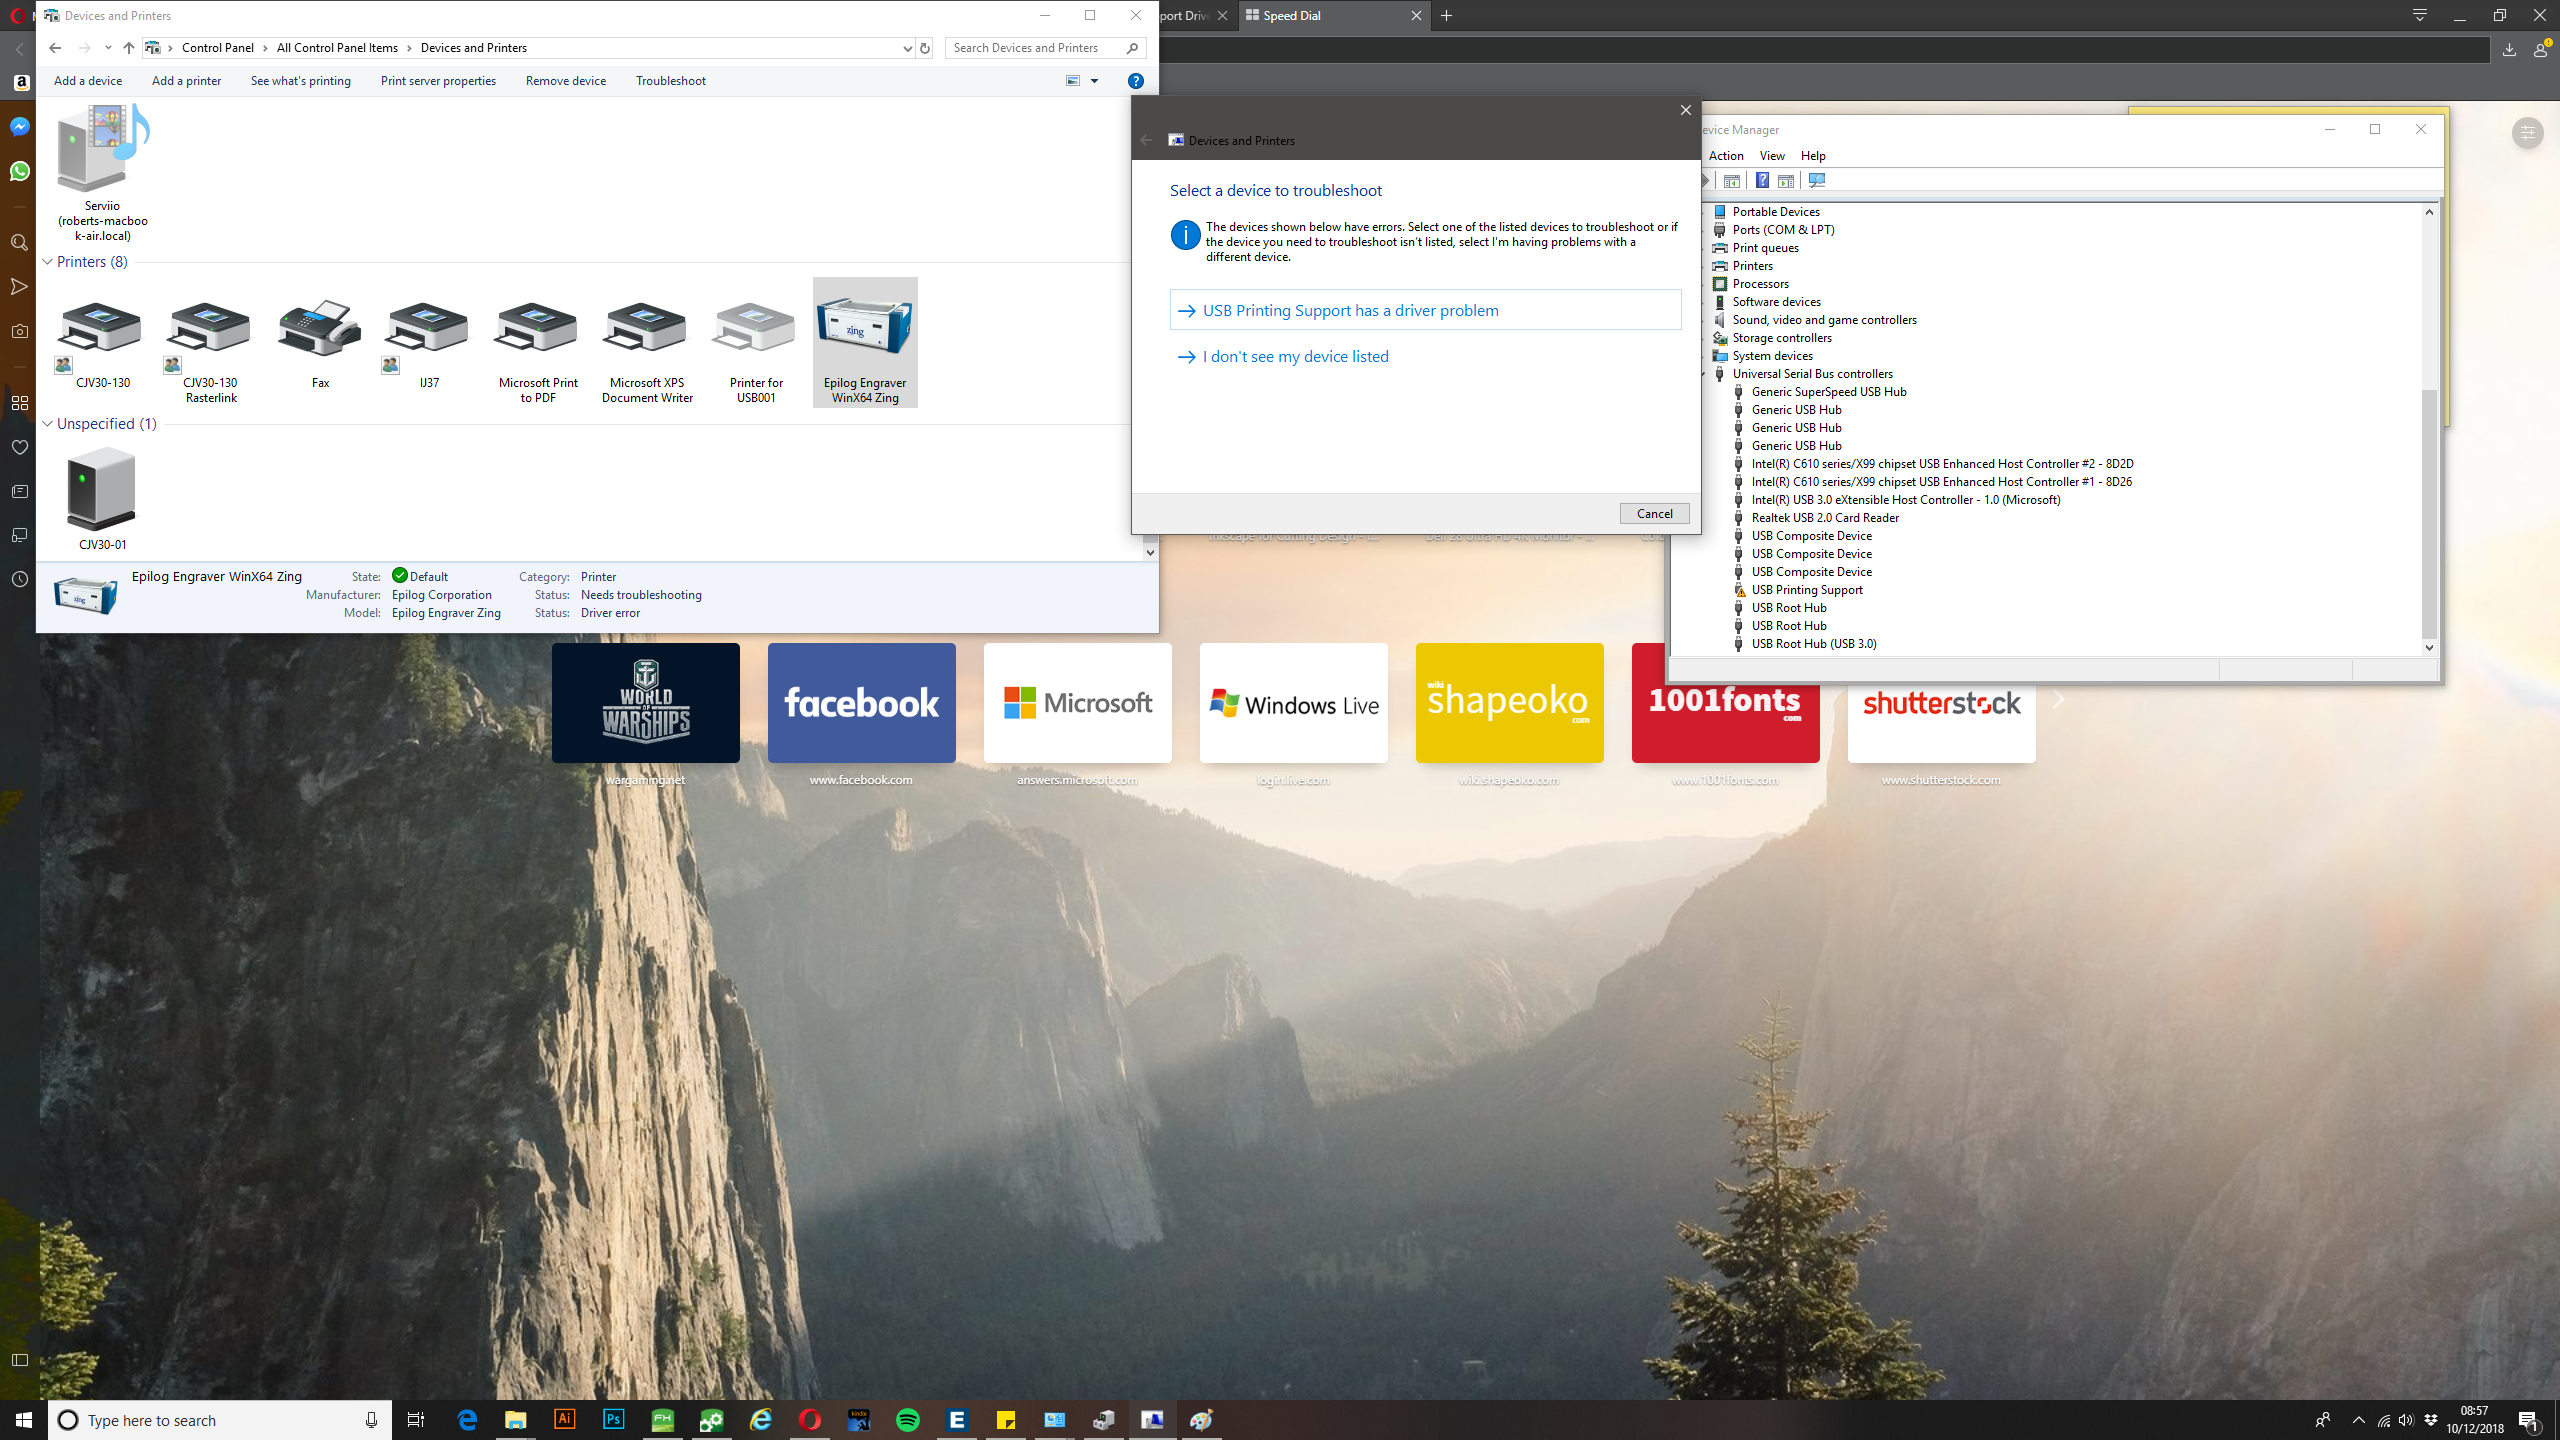Collapse the Printers (8) group
The image size is (2560, 1440).
pyautogui.click(x=47, y=262)
